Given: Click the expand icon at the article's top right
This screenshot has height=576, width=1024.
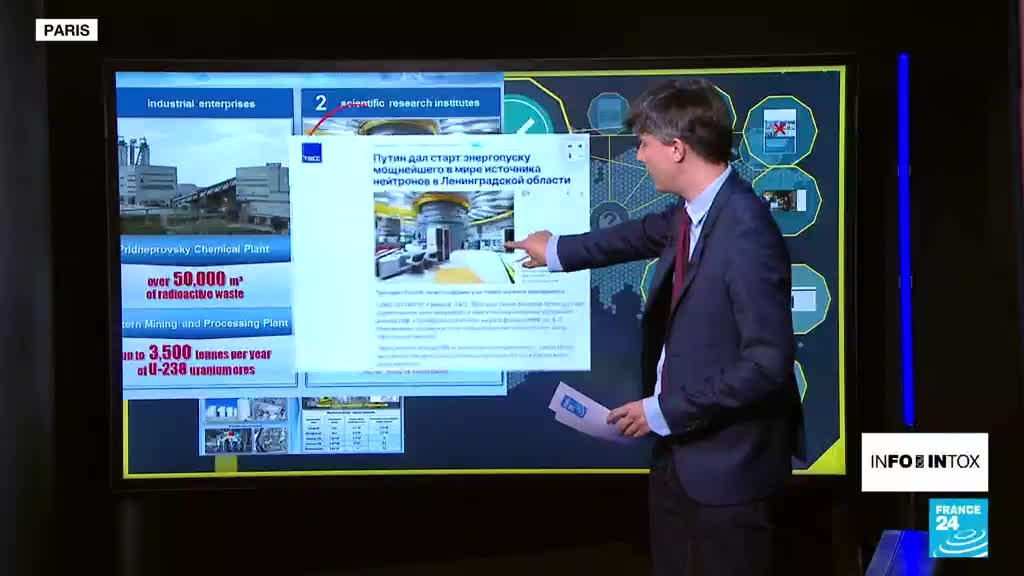Looking at the screenshot, I should 575,151.
